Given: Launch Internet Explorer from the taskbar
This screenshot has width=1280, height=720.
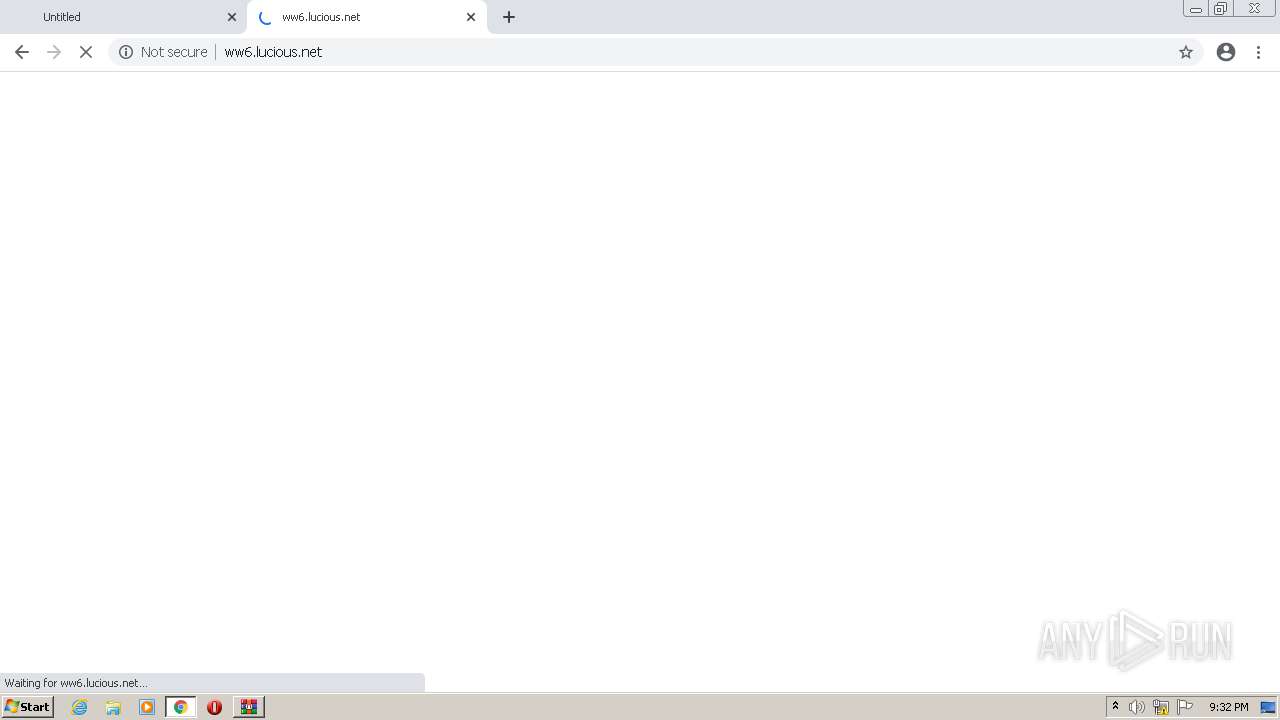Looking at the screenshot, I should click(80, 707).
